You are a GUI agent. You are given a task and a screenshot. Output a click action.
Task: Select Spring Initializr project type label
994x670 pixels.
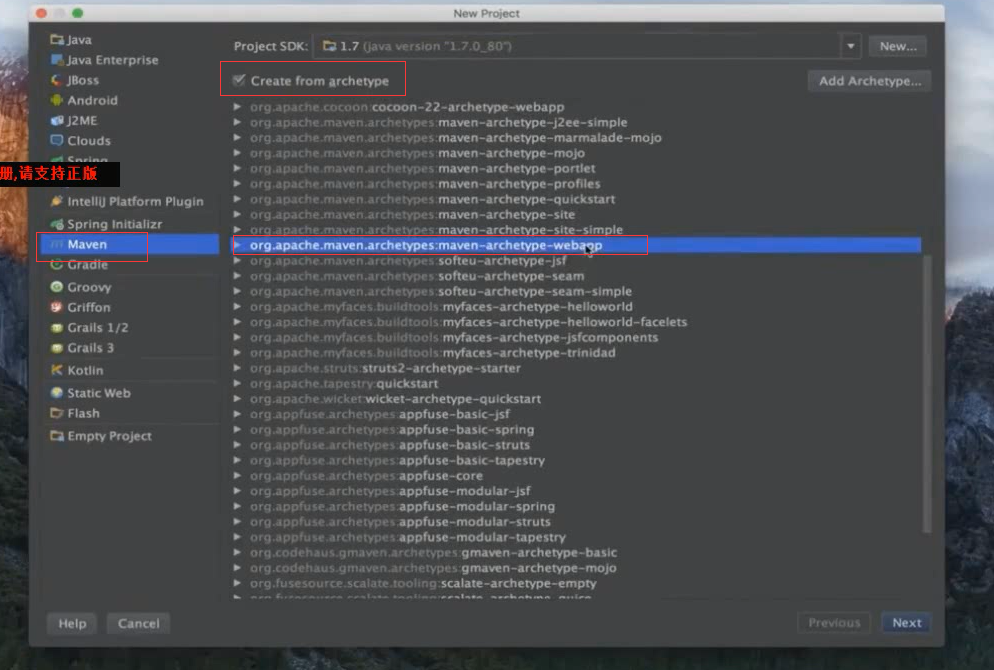115,224
